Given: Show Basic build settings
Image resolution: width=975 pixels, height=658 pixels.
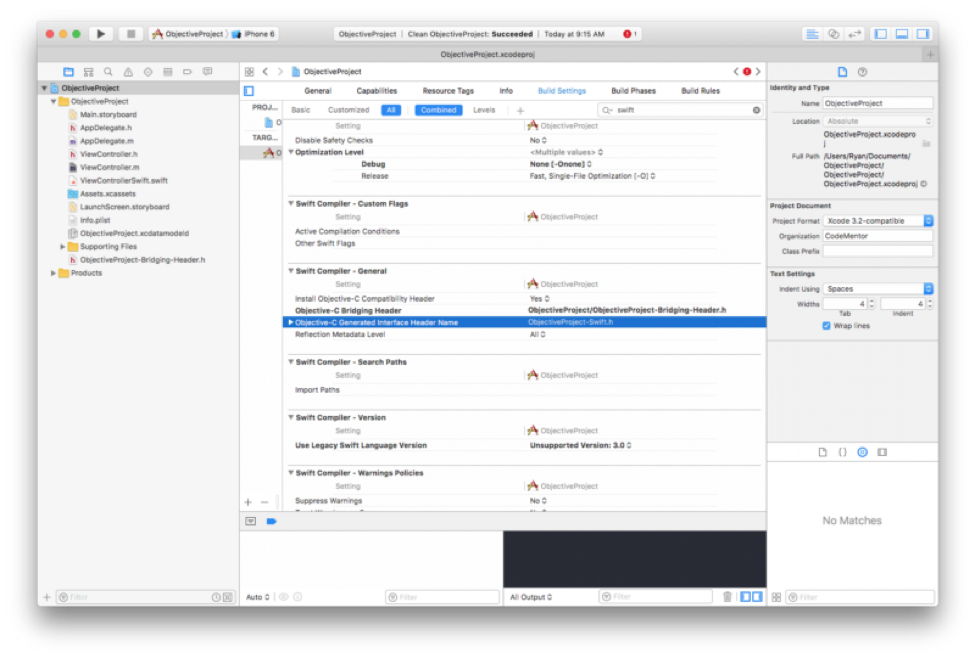Looking at the screenshot, I should [x=300, y=110].
